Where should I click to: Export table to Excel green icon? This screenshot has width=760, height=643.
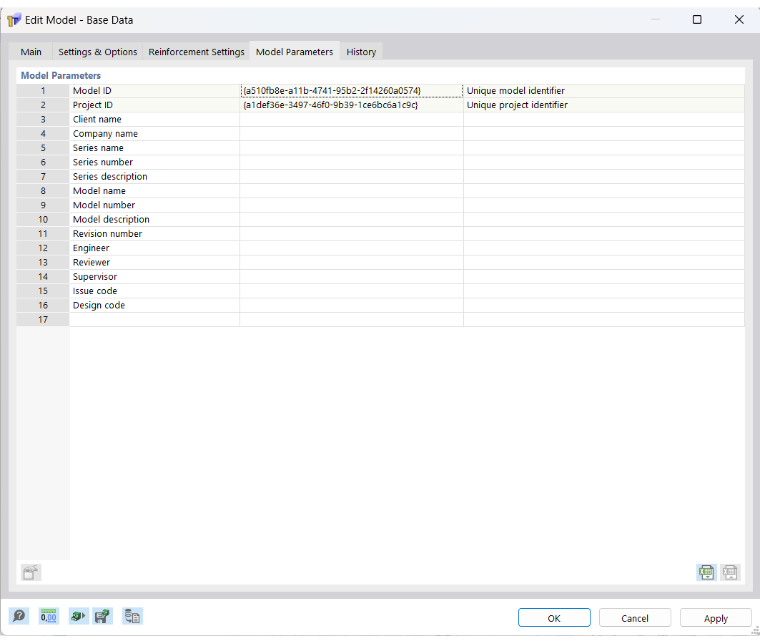click(706, 573)
